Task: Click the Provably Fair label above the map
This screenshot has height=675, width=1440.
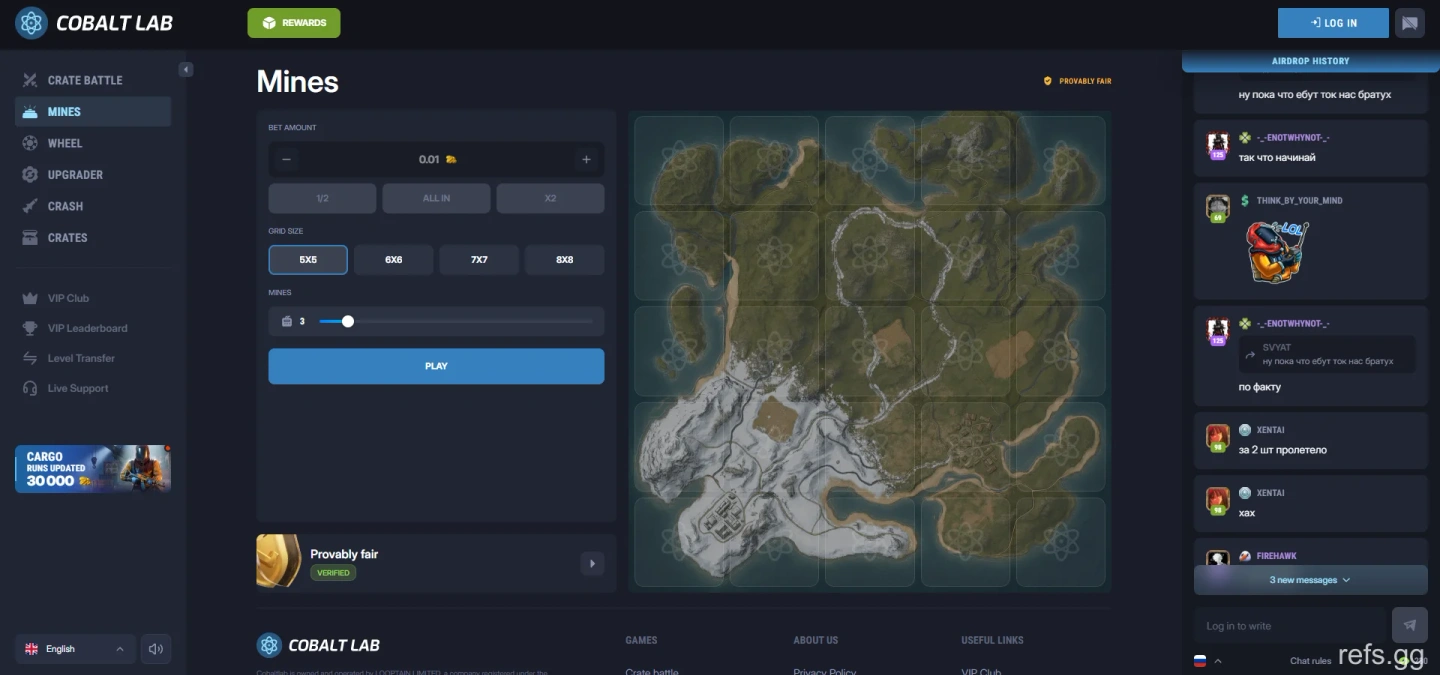Action: pyautogui.click(x=1085, y=81)
